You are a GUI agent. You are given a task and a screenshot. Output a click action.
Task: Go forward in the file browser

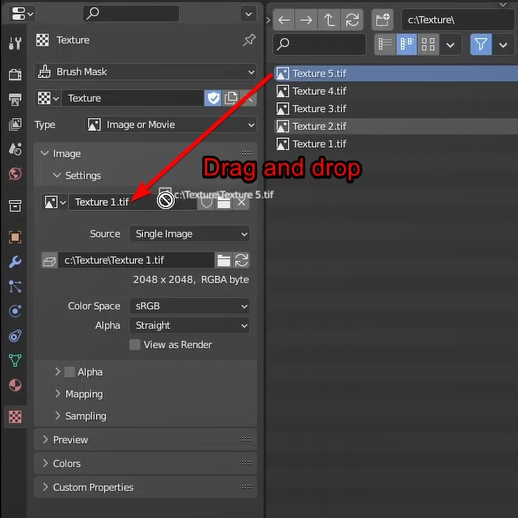point(306,20)
